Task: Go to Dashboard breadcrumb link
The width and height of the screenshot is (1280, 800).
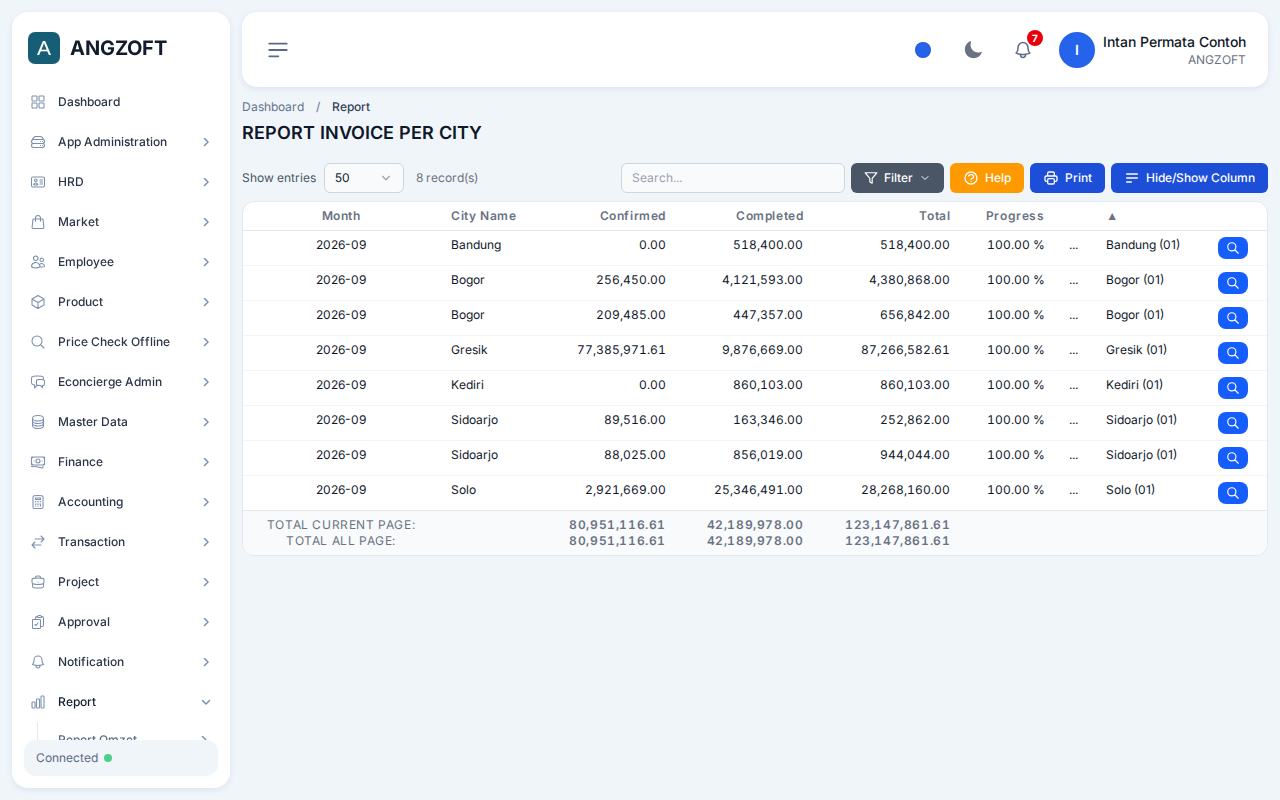Action: [x=273, y=107]
